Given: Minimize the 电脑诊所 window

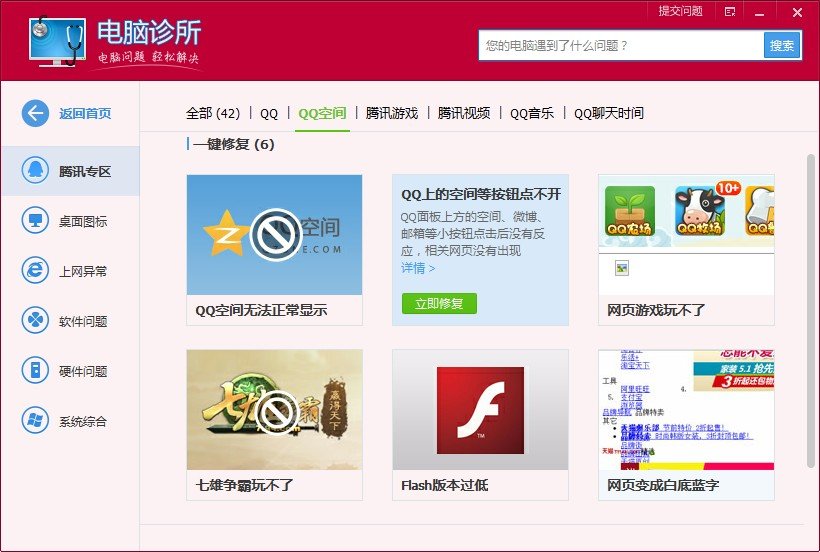Looking at the screenshot, I should (759, 13).
